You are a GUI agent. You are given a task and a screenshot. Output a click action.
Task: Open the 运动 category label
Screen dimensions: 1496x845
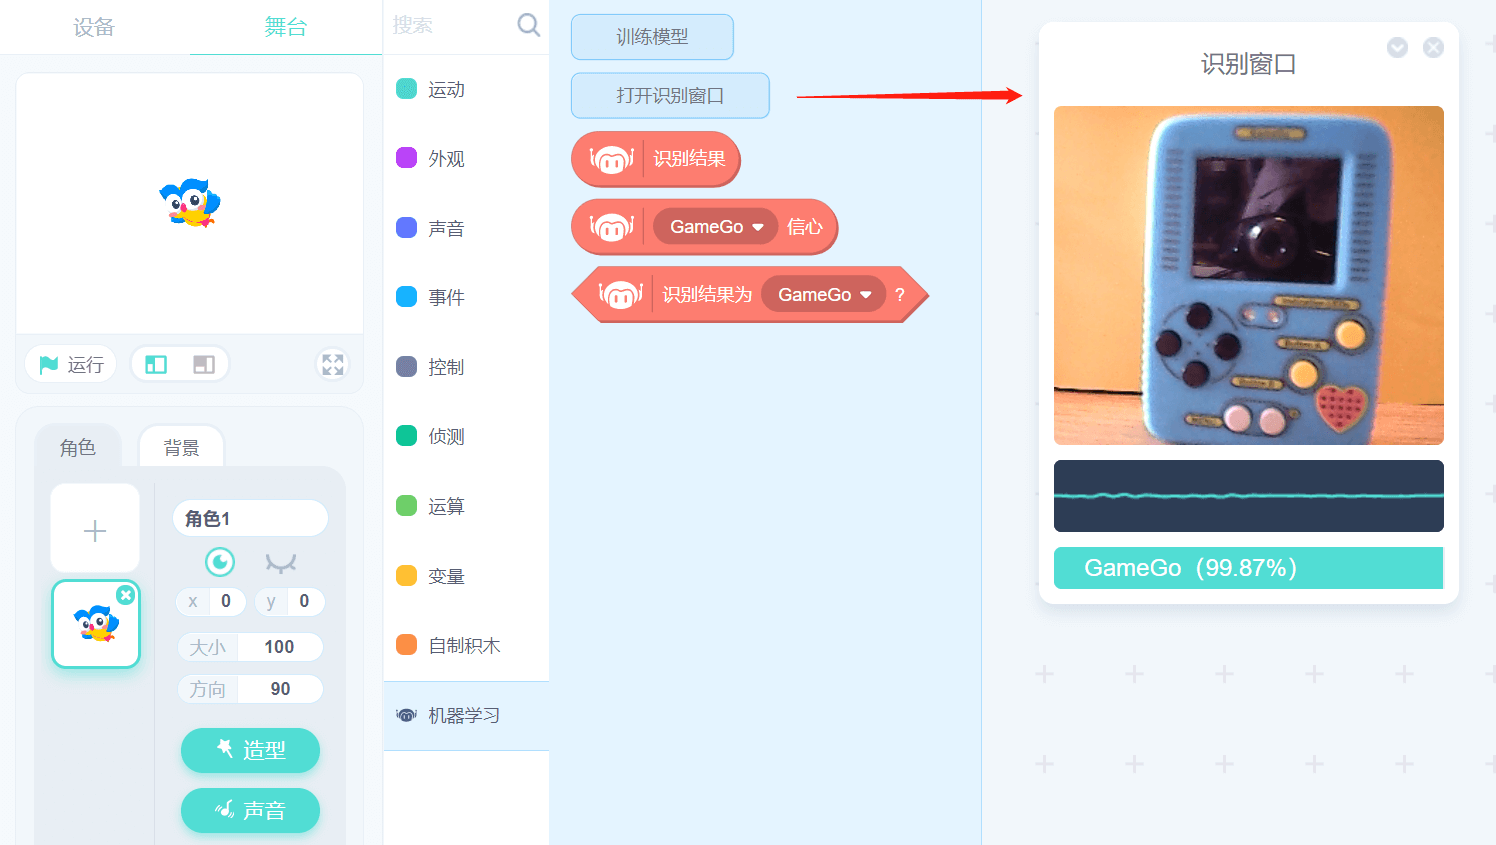click(446, 89)
